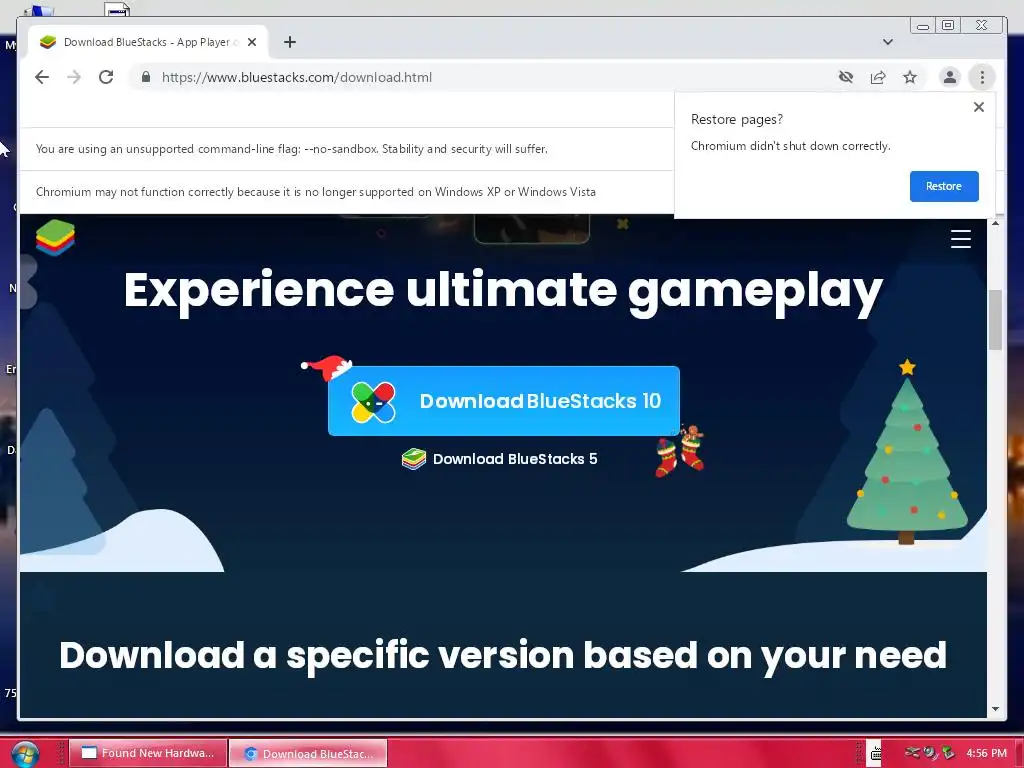
Task: Click the browser forward arrow
Action: pyautogui.click(x=74, y=77)
